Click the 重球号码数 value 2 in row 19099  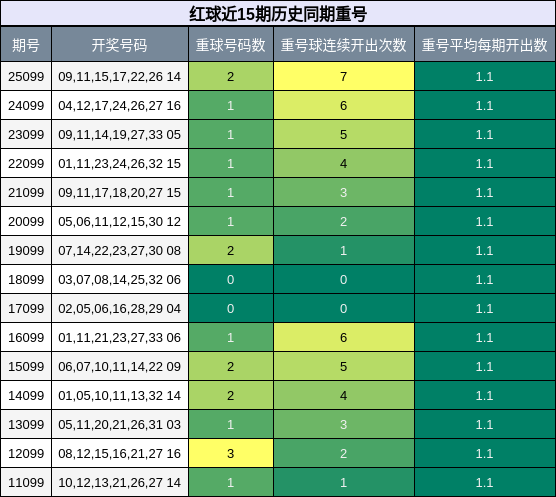click(x=231, y=251)
